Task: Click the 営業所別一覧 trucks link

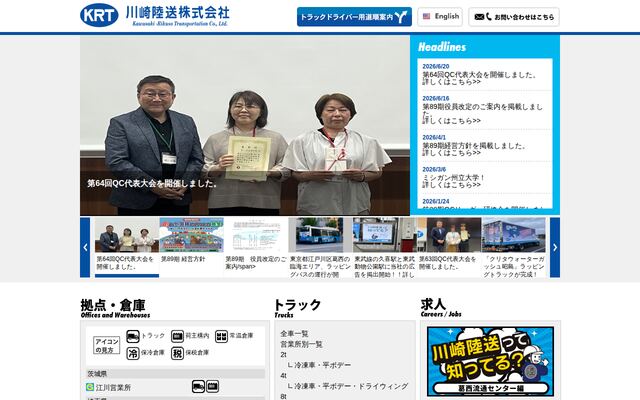Action: point(301,344)
